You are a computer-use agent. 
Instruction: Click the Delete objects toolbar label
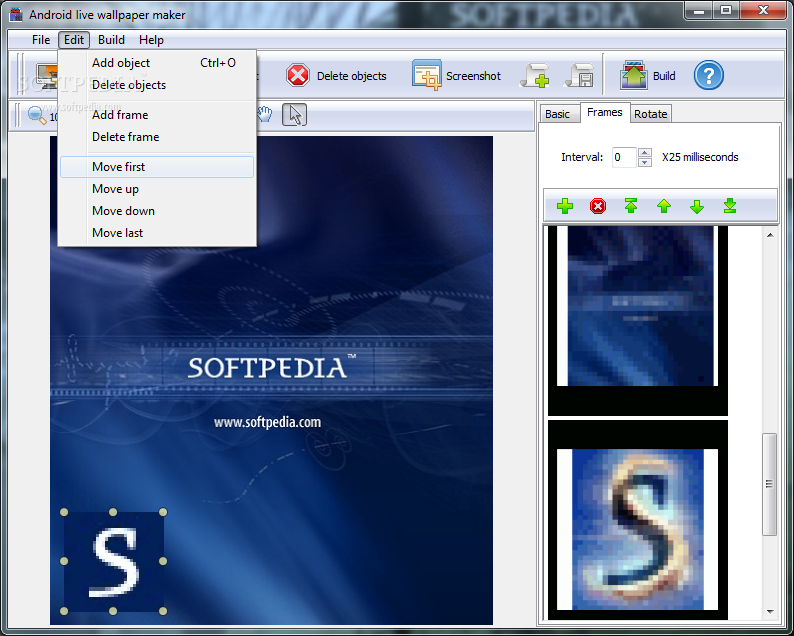coord(351,76)
